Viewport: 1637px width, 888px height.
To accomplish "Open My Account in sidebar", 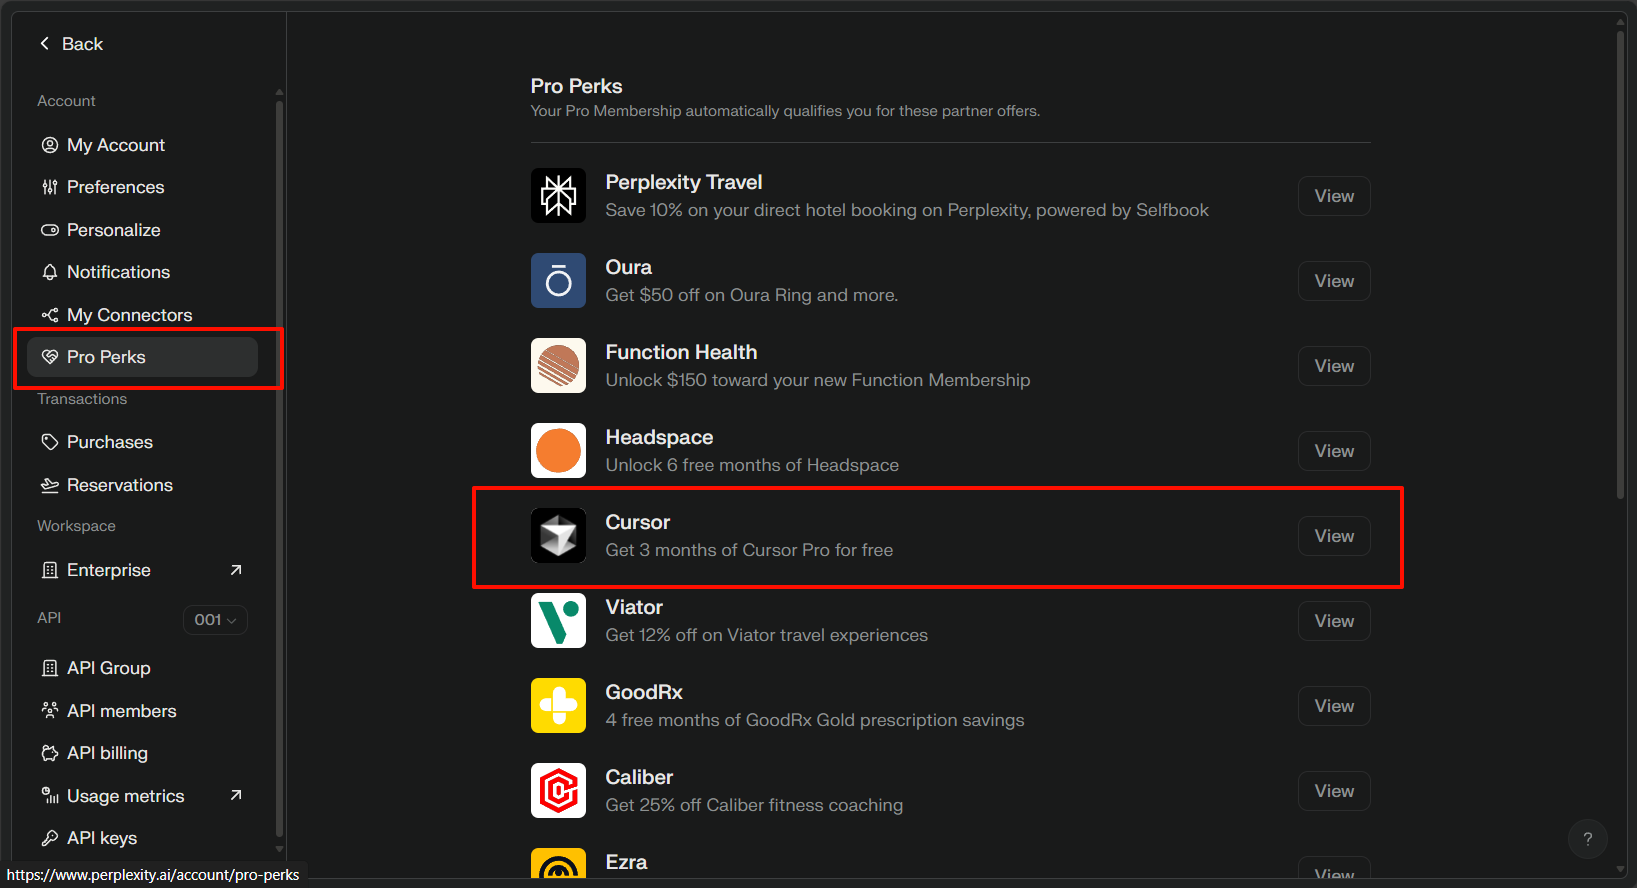I will pyautogui.click(x=115, y=145).
